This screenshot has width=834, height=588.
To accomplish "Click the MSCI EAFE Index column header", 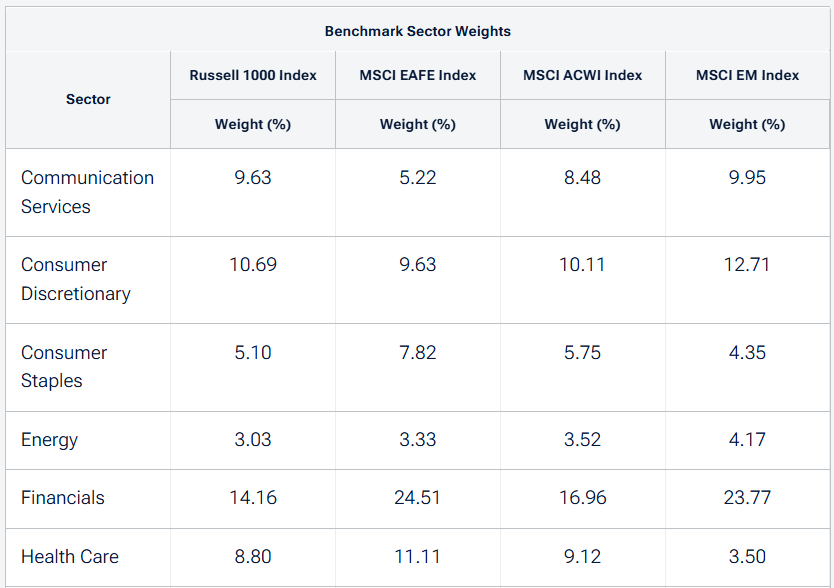I will click(x=418, y=75).
